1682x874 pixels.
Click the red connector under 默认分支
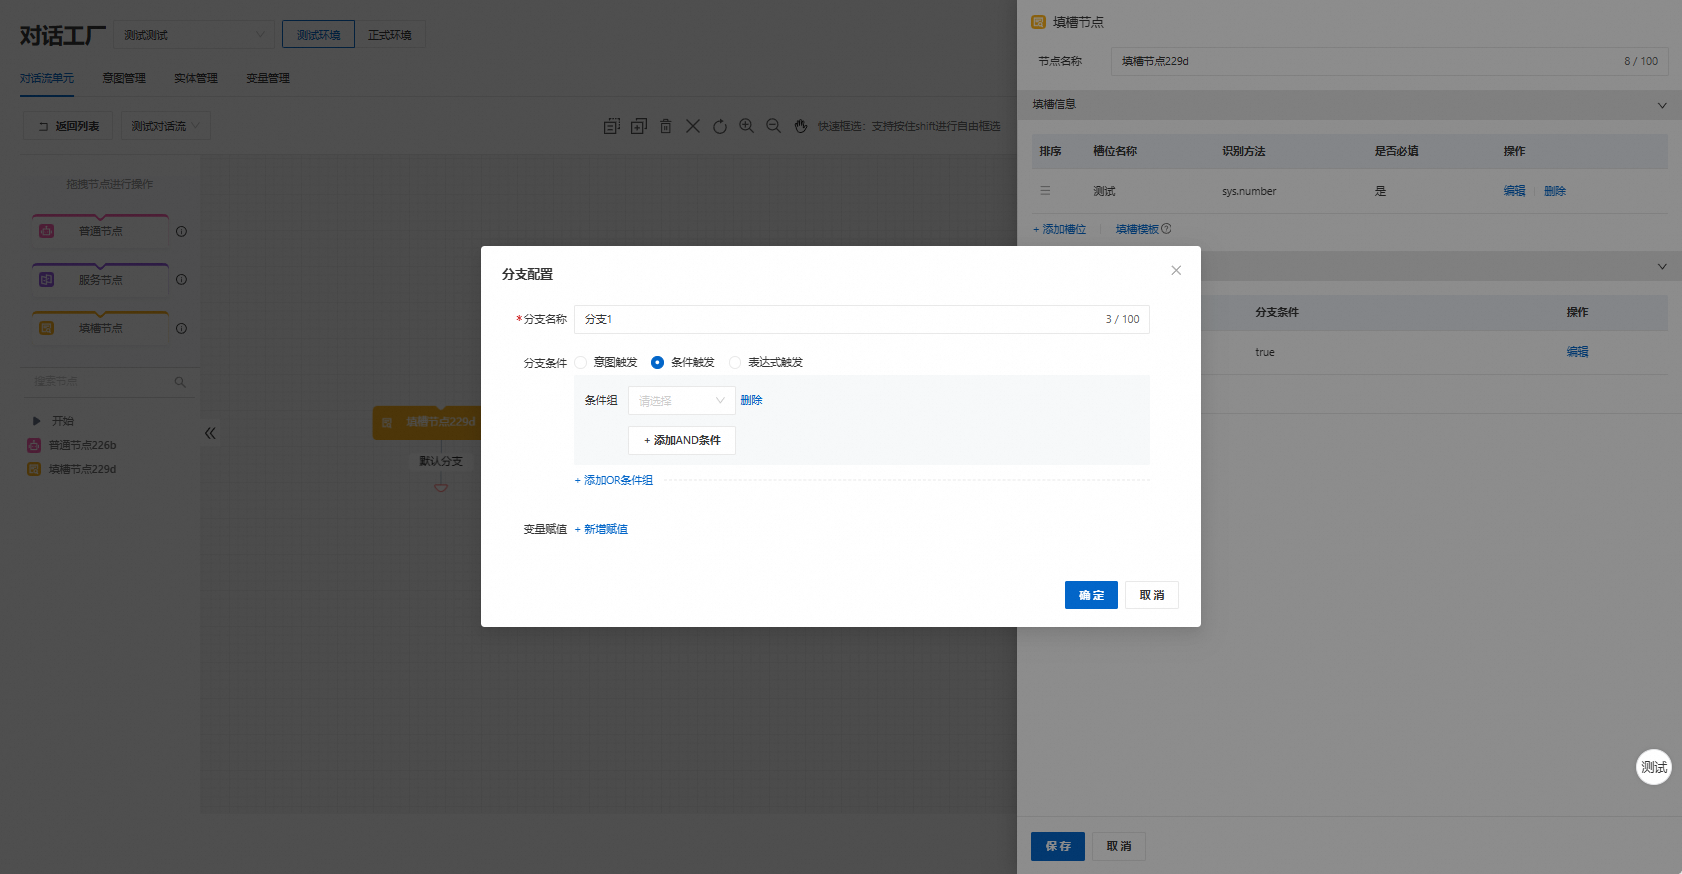(441, 486)
